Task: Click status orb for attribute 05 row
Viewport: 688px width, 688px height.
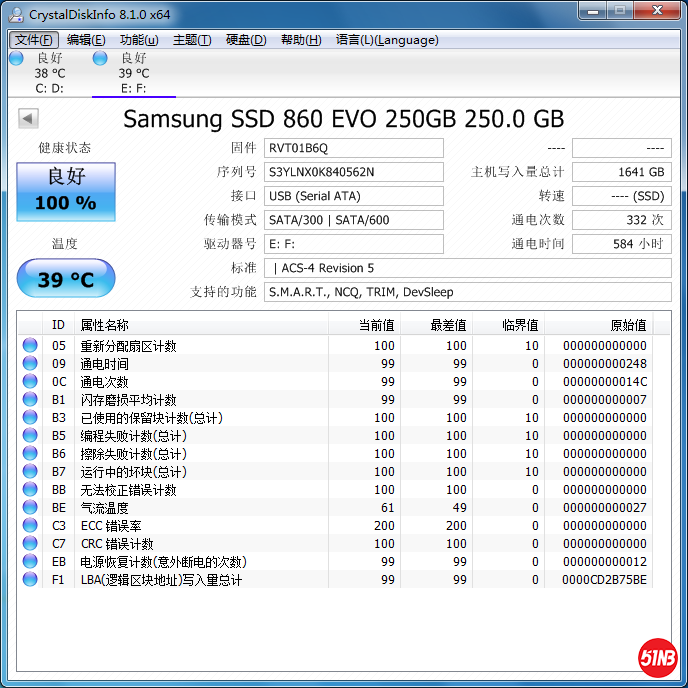Action: tap(30, 346)
